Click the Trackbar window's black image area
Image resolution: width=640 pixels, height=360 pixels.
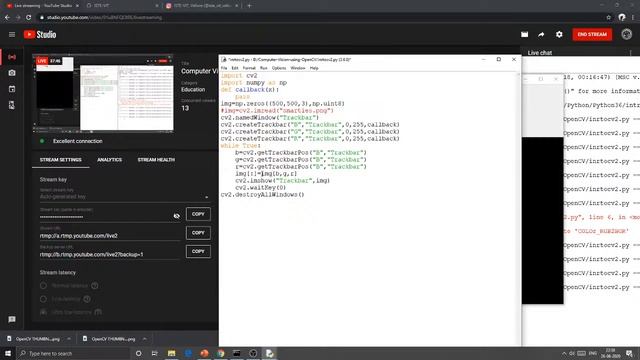(542, 220)
